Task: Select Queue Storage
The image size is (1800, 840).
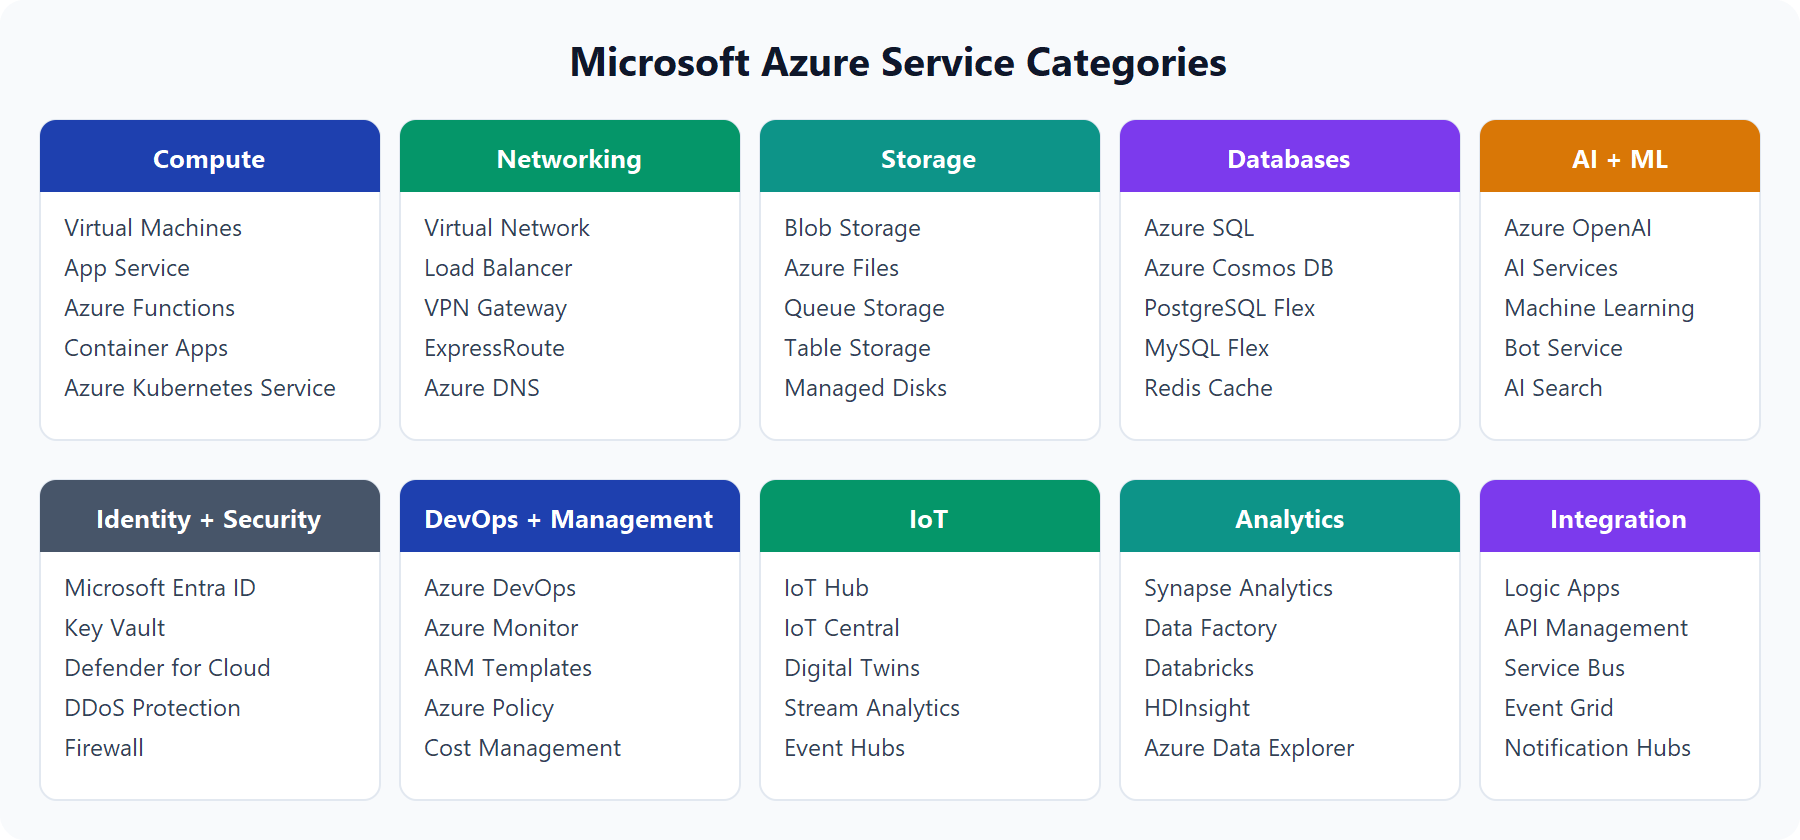Action: tap(864, 308)
